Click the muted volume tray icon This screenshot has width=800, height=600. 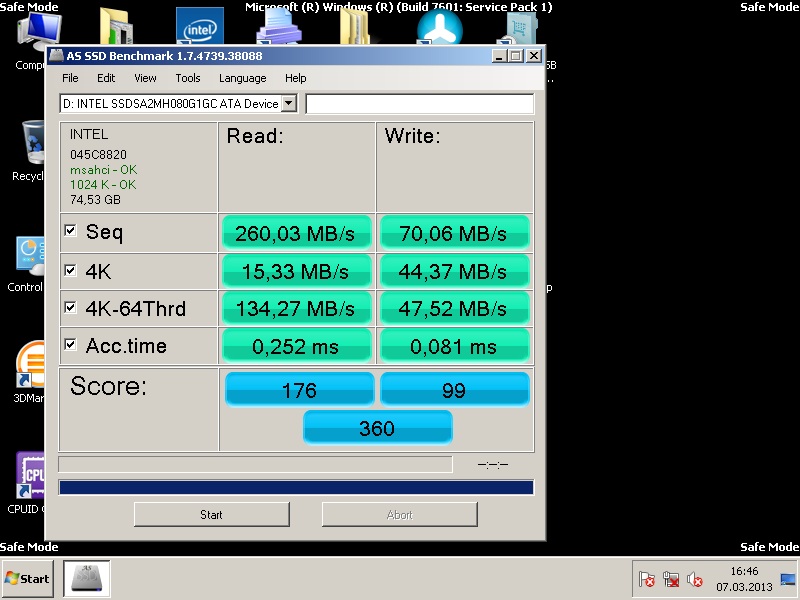click(x=694, y=579)
